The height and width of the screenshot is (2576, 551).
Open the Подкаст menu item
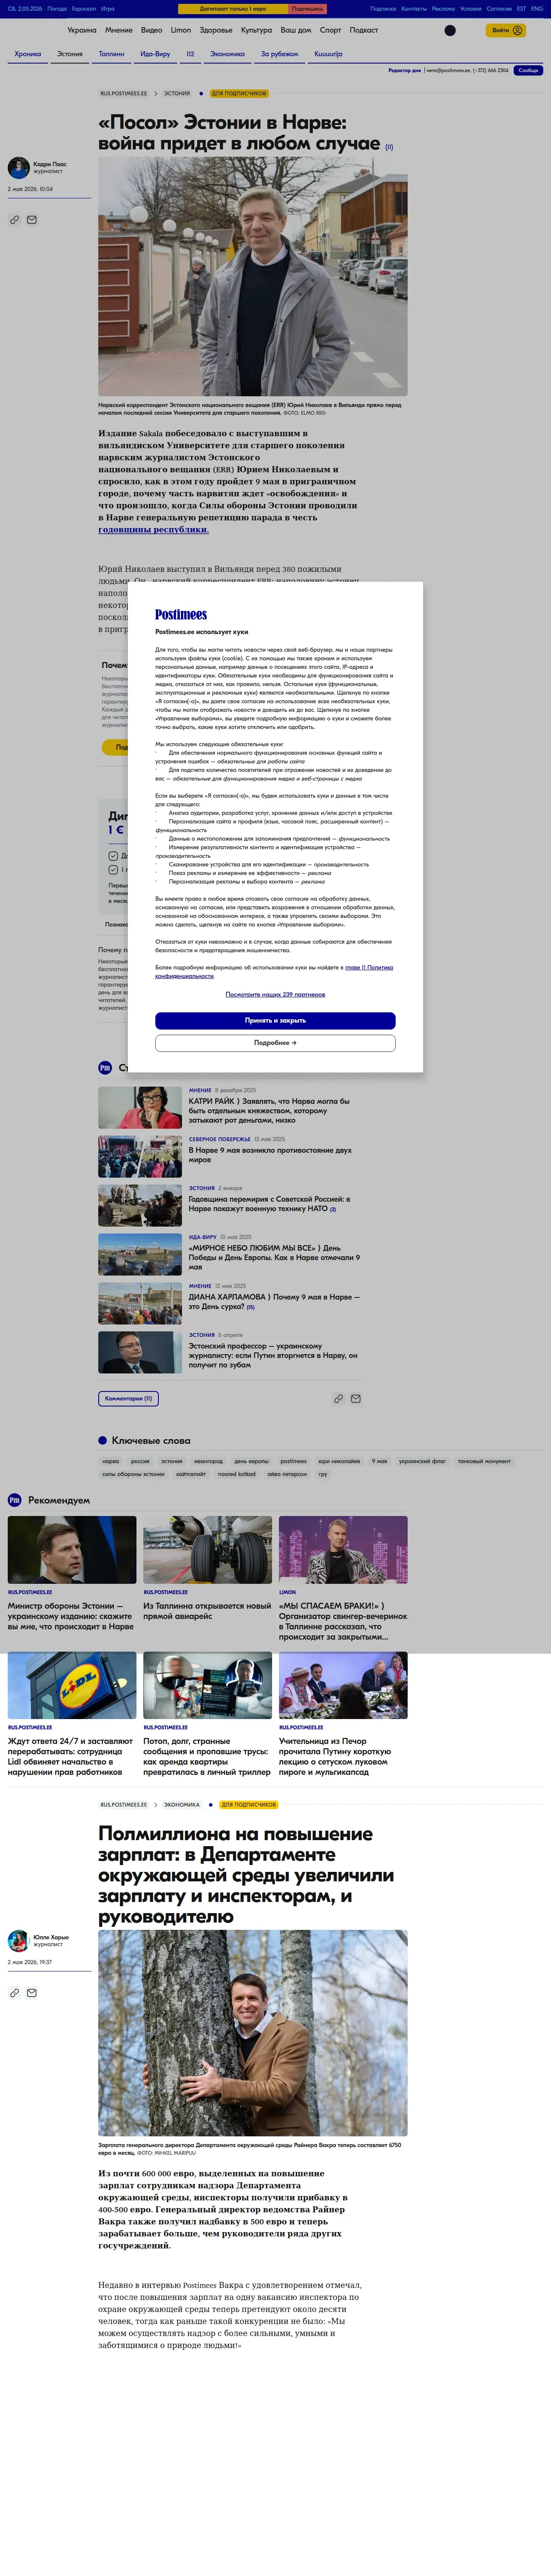point(364,30)
